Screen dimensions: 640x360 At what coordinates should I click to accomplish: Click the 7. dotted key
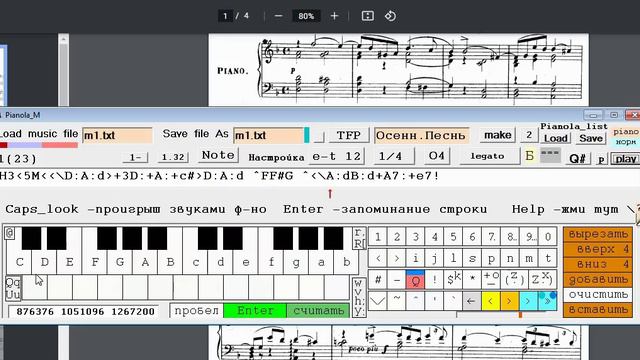pos(491,237)
